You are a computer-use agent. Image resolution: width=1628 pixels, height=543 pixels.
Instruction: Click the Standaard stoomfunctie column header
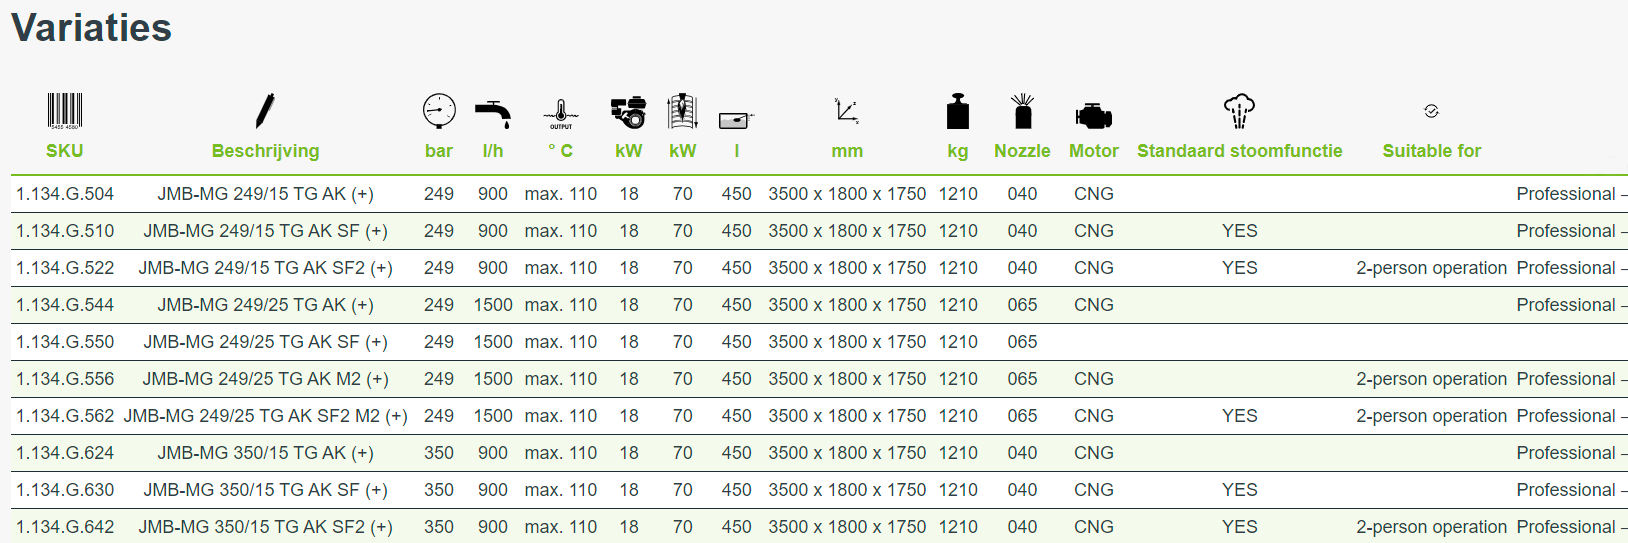(1240, 151)
